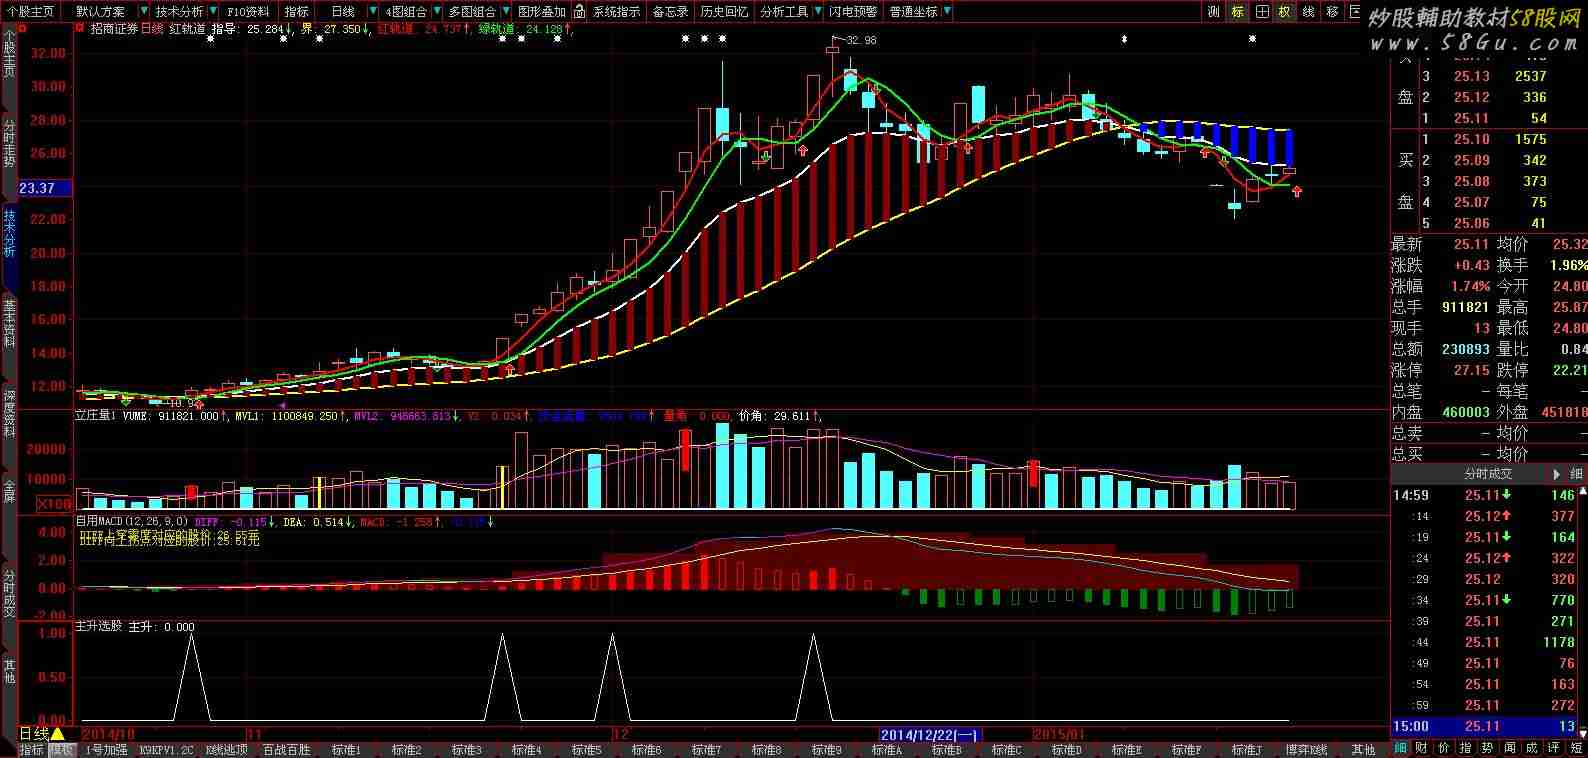Open the 技术分析 dropdown arrow

point(213,12)
